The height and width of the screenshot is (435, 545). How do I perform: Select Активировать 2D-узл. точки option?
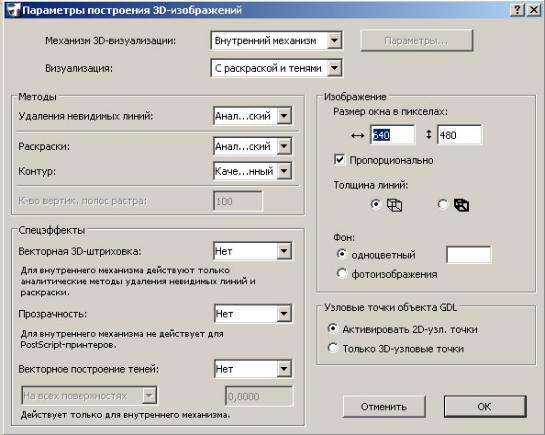coord(333,329)
